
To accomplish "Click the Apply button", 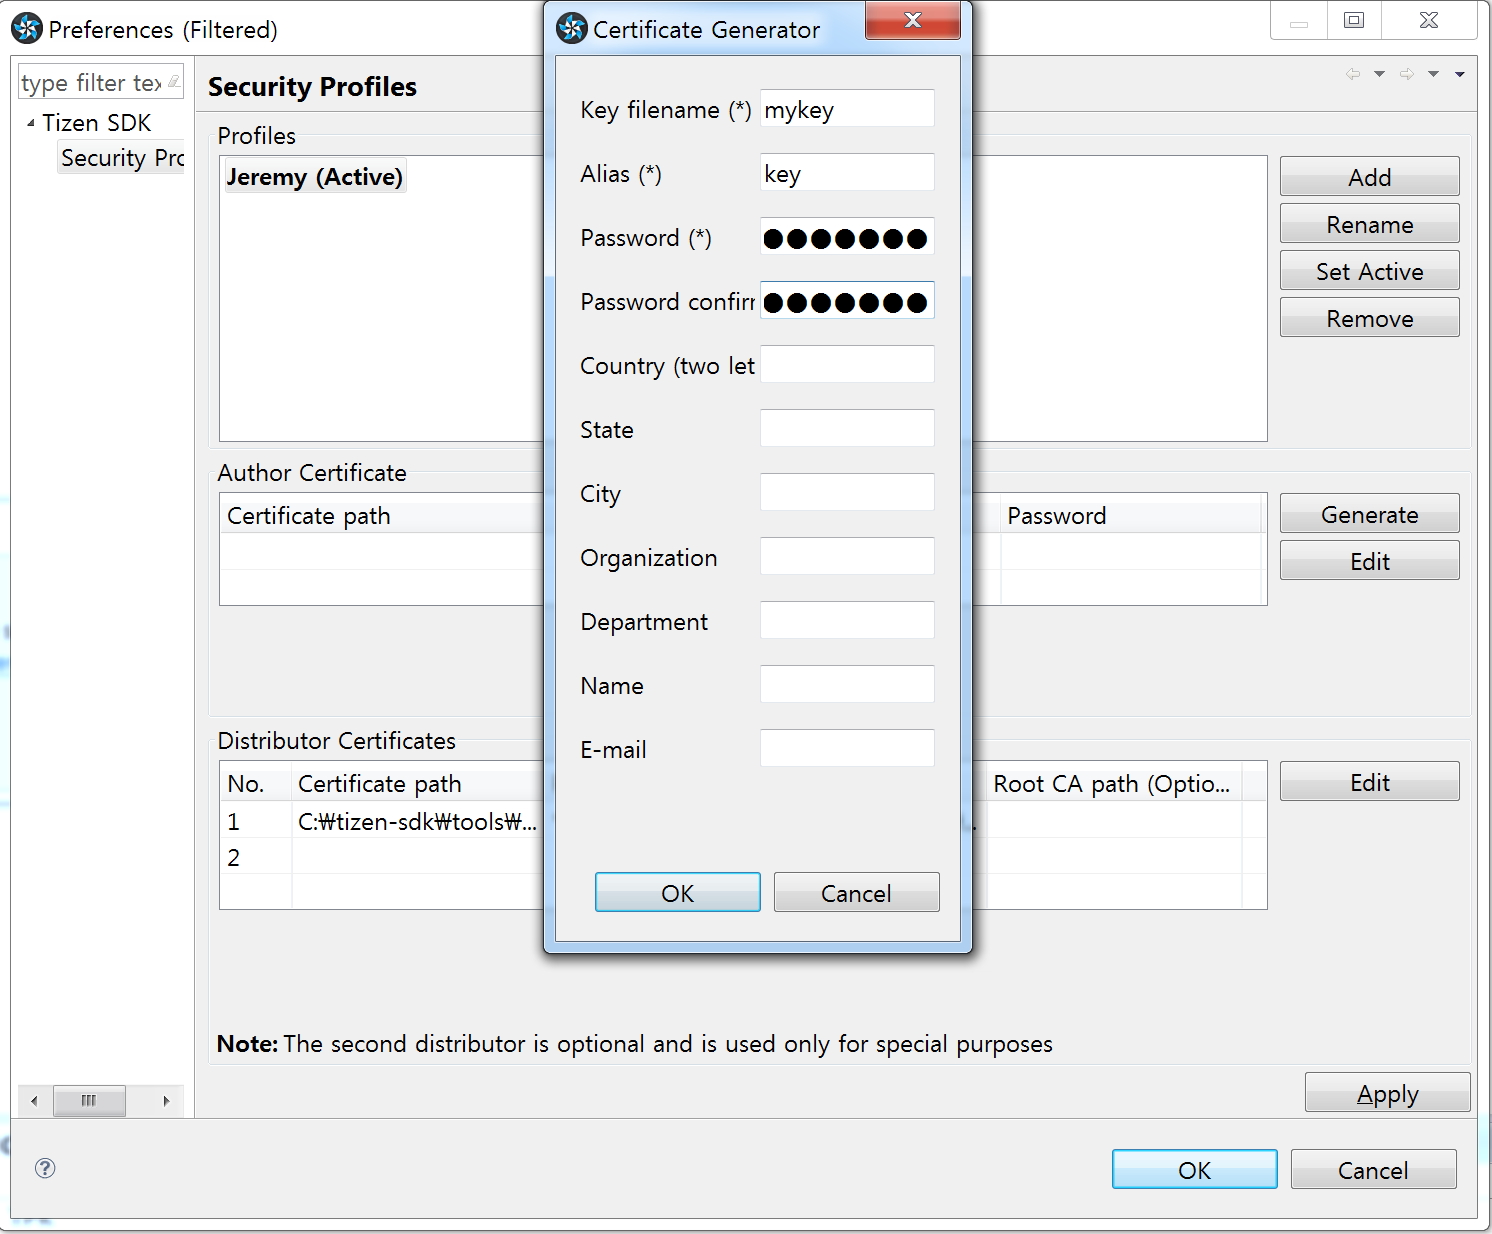I will [x=1387, y=1093].
